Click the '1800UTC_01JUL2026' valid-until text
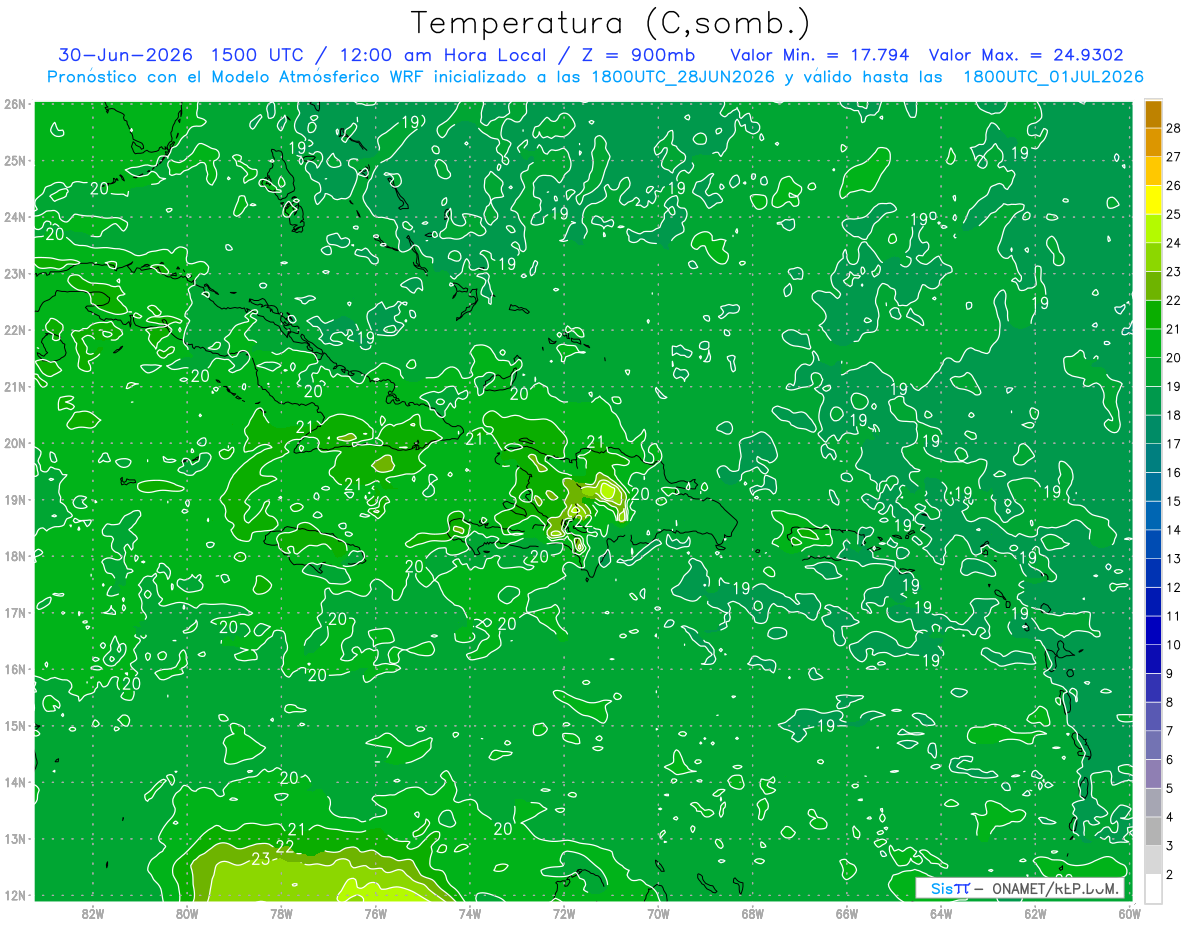 coord(1053,77)
